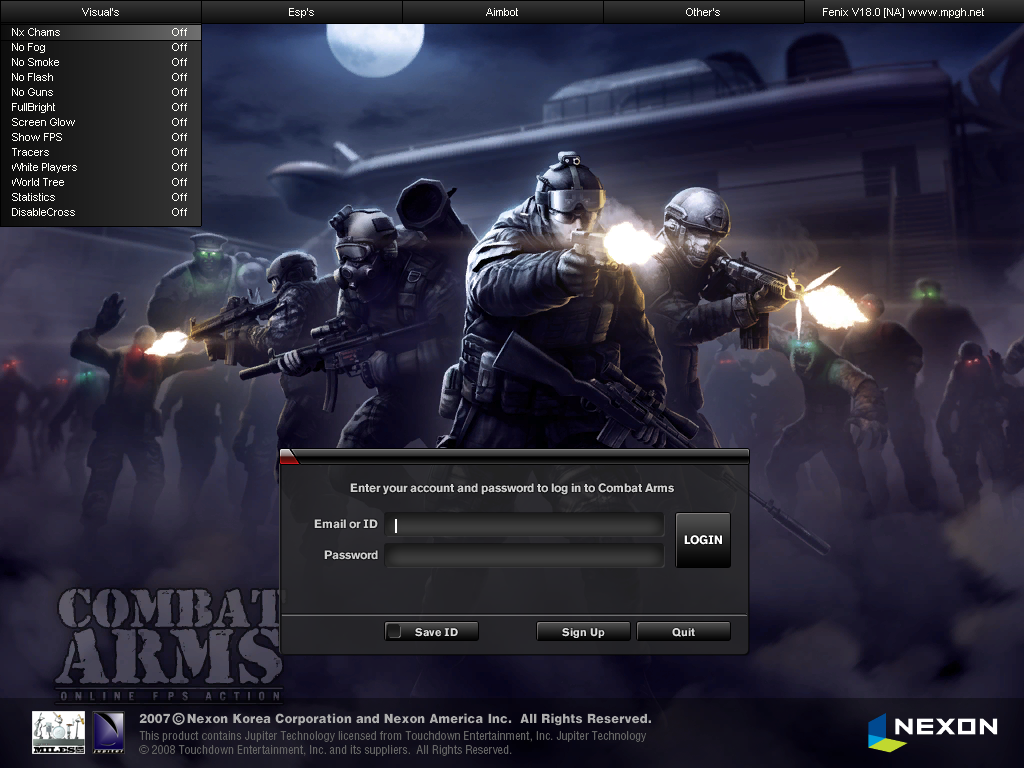Click the Password input field
Viewport: 1024px width, 768px height.
(524, 555)
